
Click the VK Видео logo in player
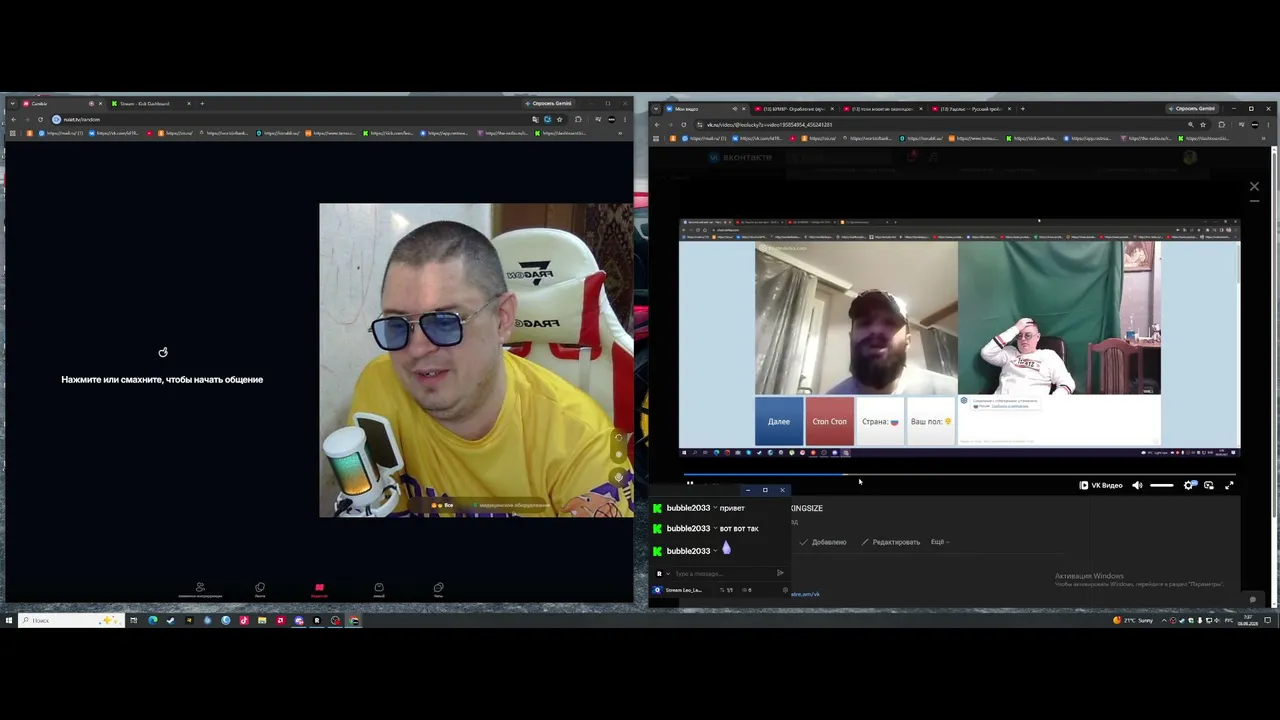coord(1100,486)
